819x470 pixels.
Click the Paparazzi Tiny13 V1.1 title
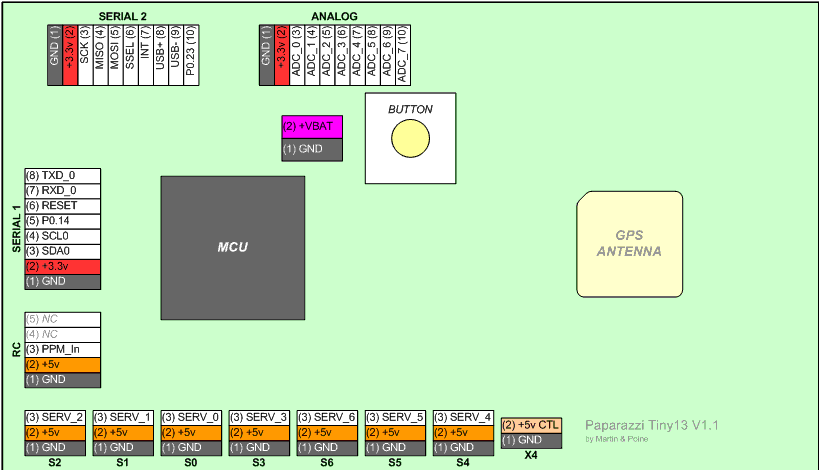click(652, 425)
